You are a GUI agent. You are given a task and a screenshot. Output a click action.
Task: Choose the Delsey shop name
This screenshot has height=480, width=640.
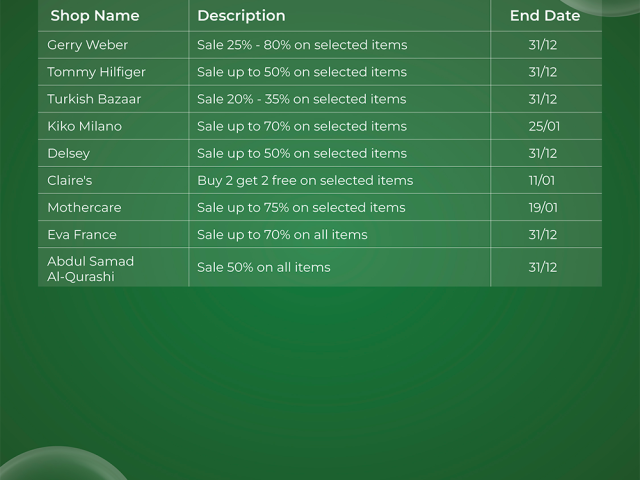(68, 153)
